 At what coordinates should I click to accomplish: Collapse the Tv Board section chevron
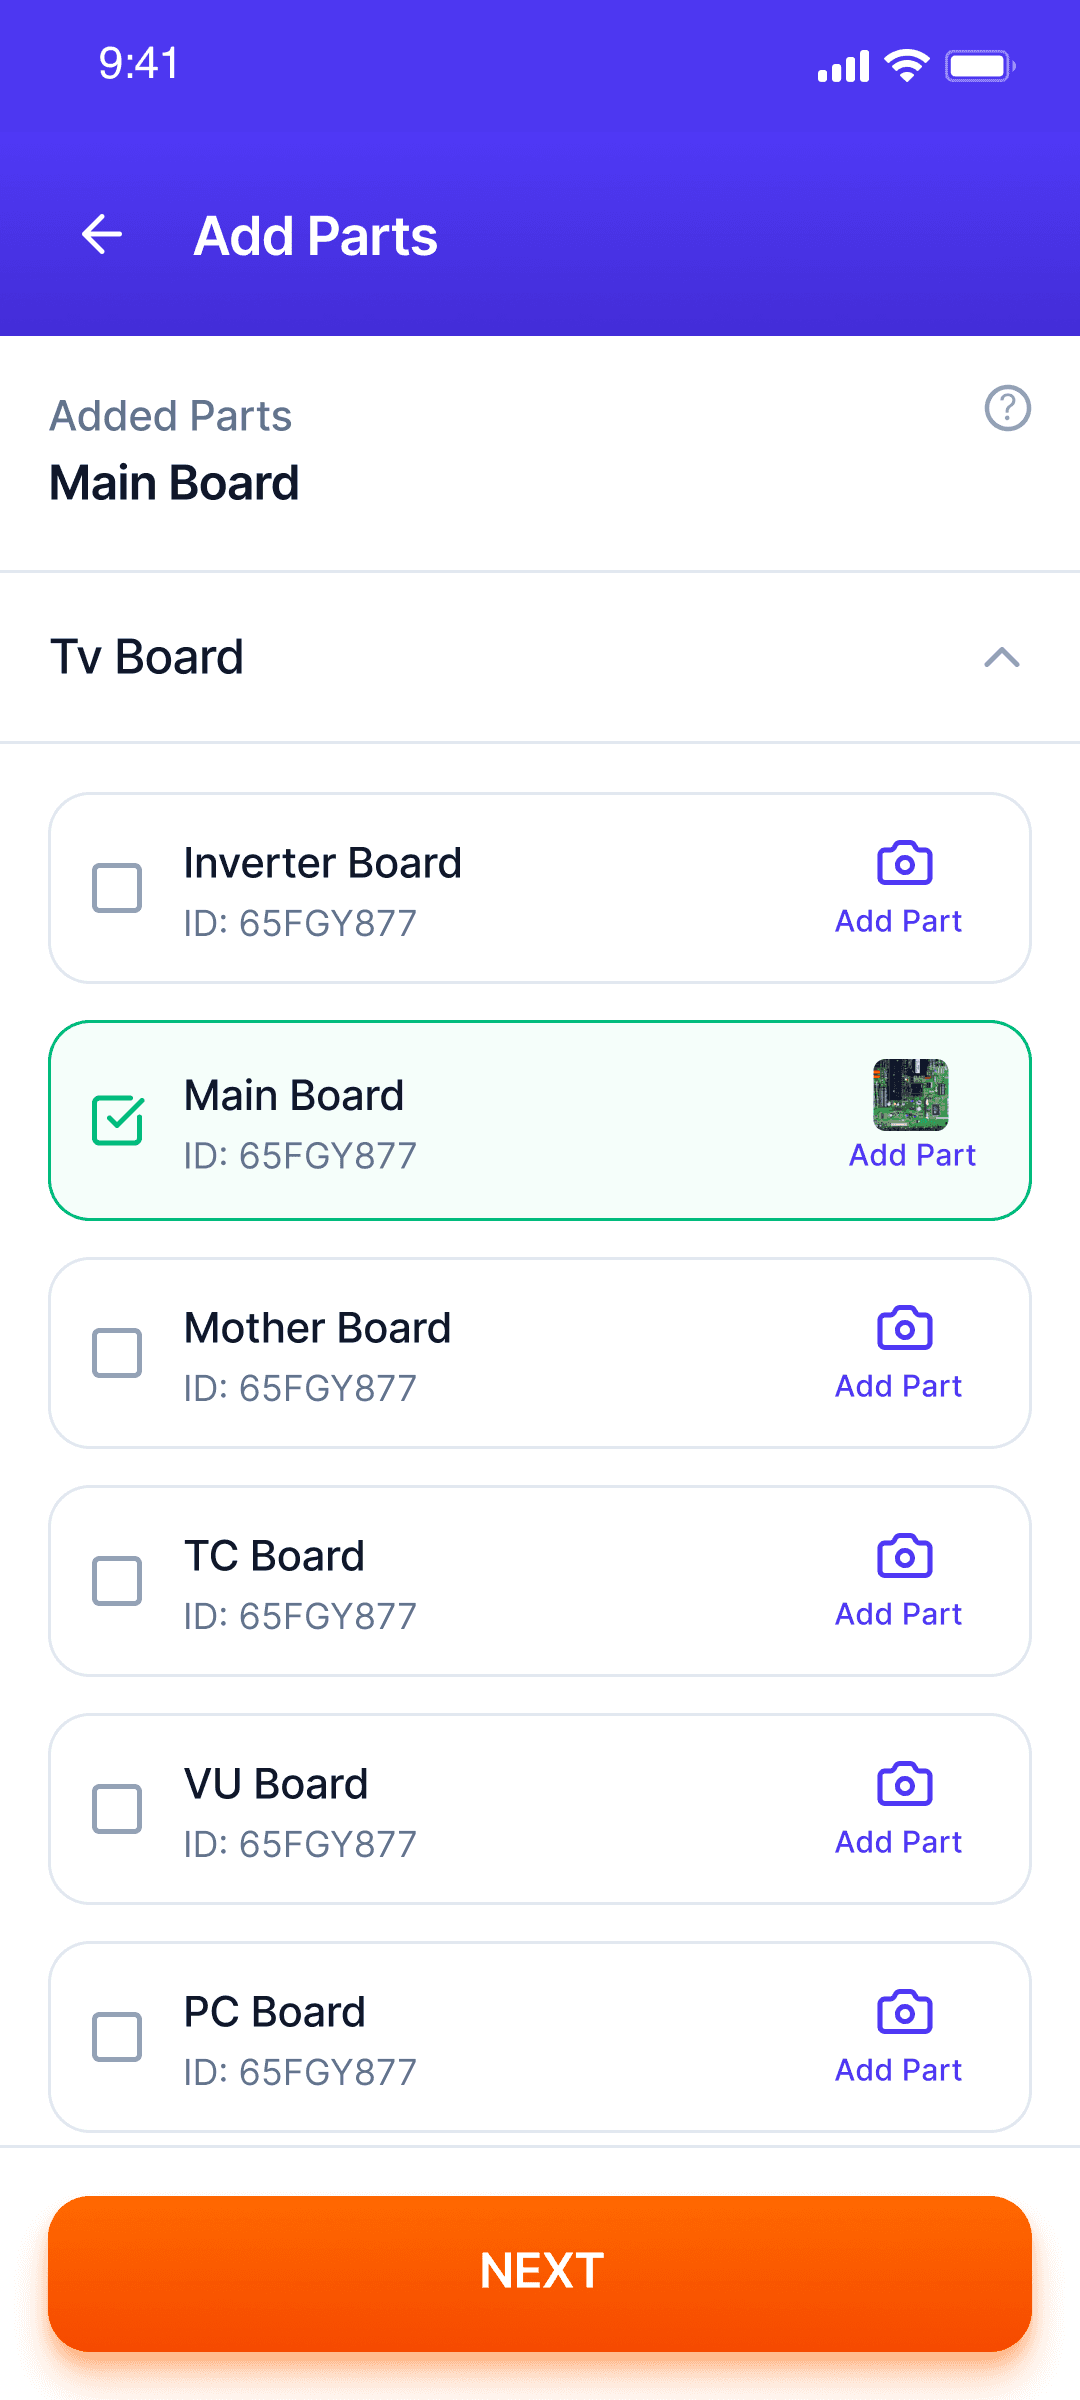click(1002, 657)
